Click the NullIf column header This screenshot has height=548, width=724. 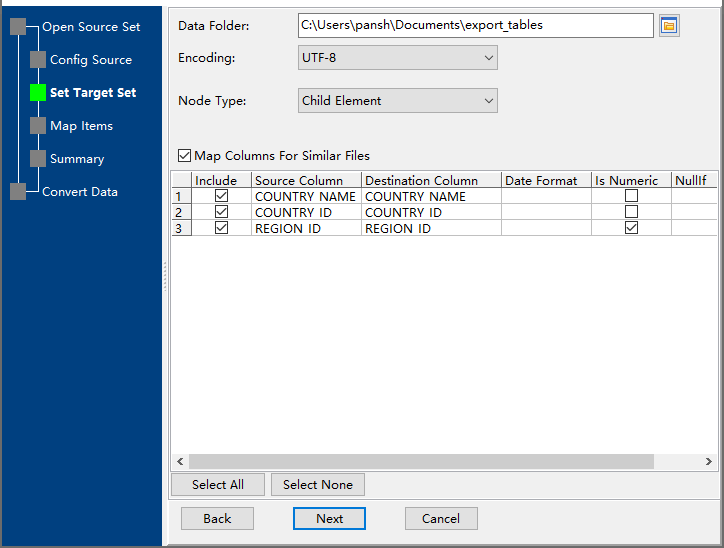[694, 180]
